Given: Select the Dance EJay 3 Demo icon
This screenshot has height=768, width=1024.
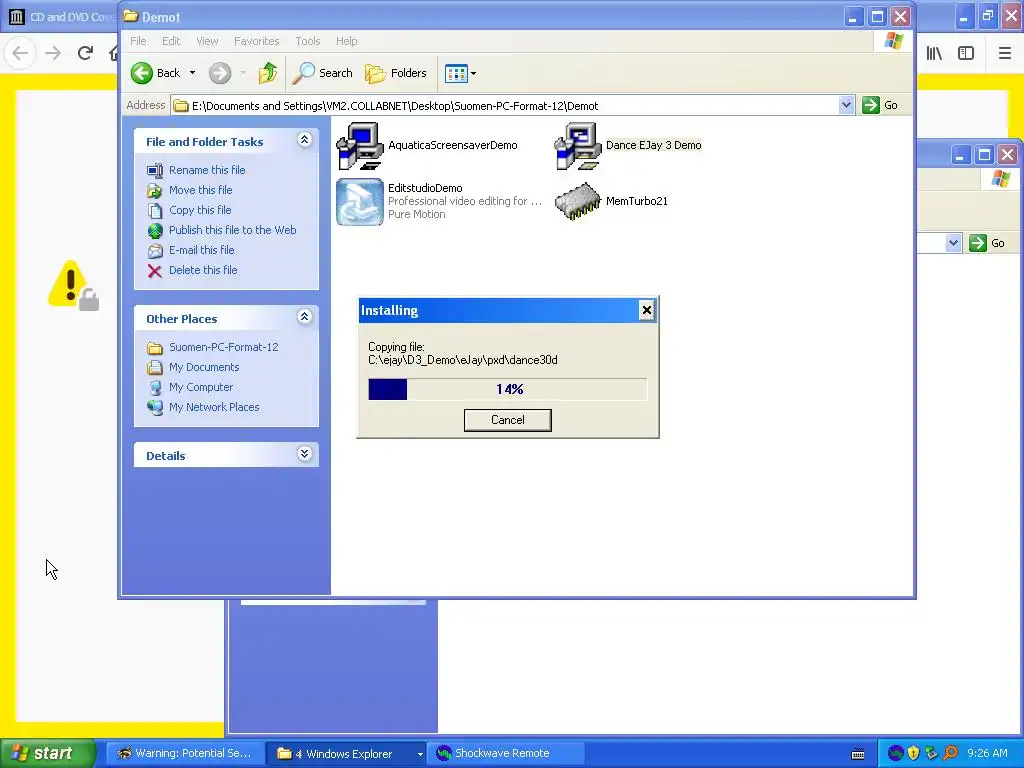Looking at the screenshot, I should click(578, 146).
